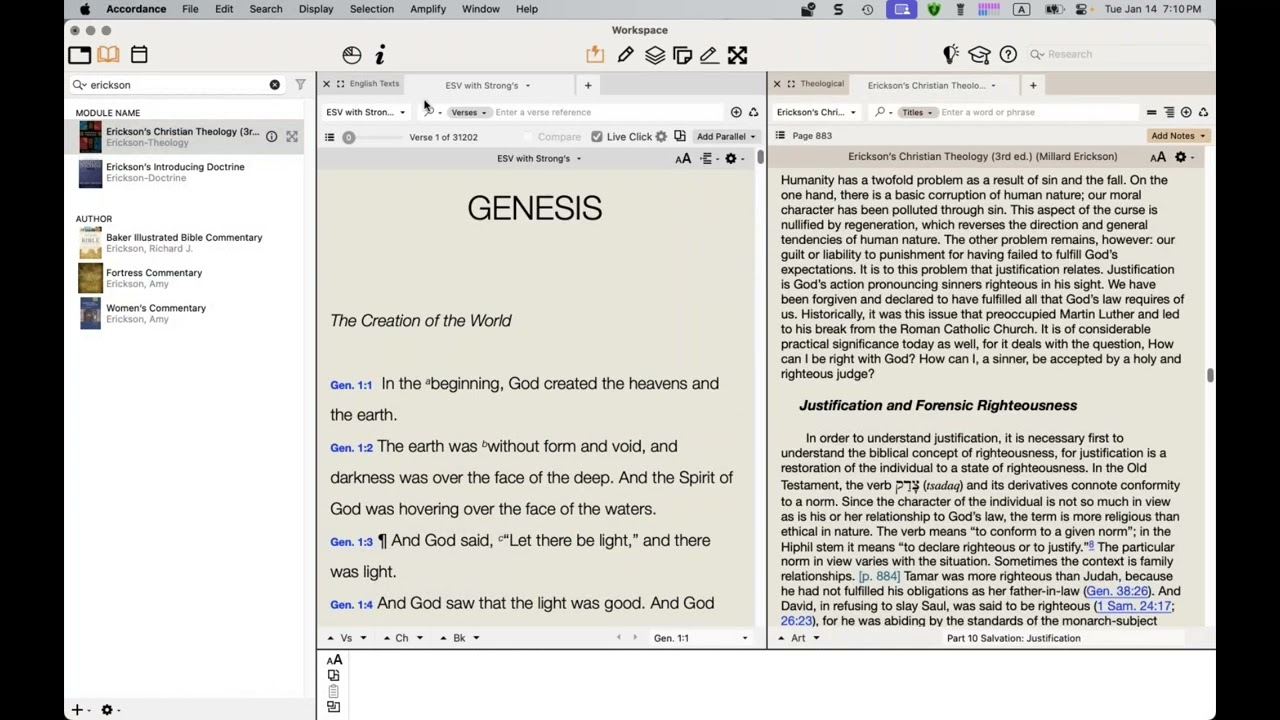The height and width of the screenshot is (720, 1280).
Task: Open the Library icon in the toolbar
Action: [x=79, y=55]
